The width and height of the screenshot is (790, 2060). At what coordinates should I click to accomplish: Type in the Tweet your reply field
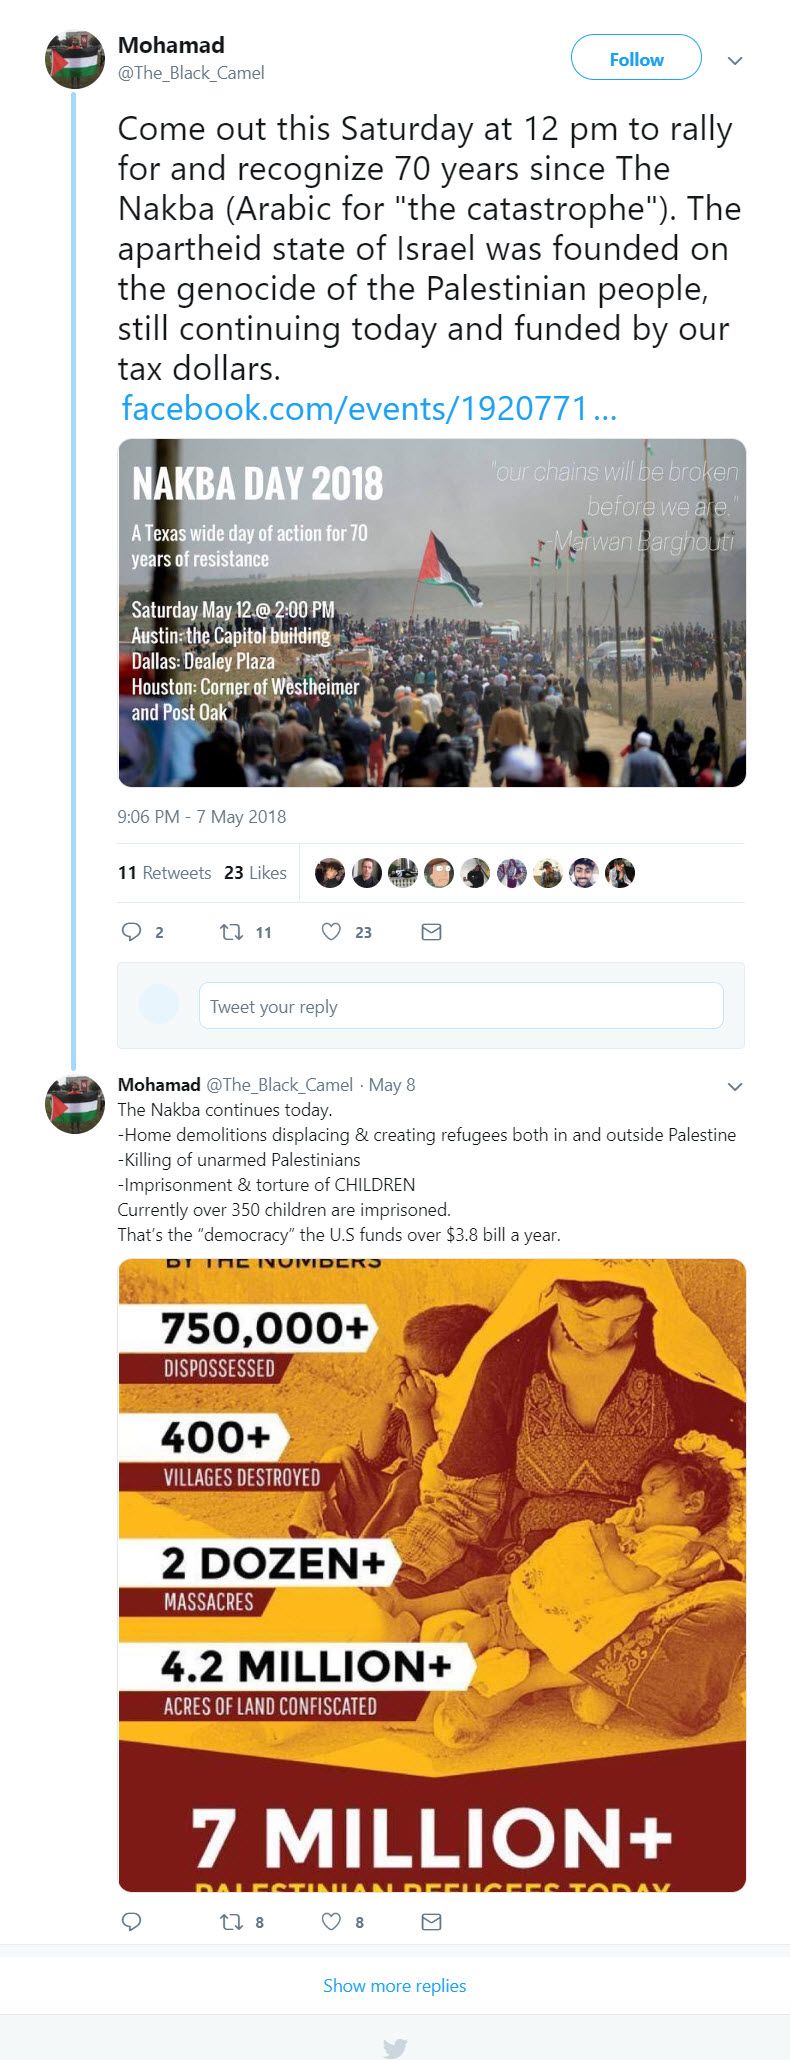click(461, 1006)
